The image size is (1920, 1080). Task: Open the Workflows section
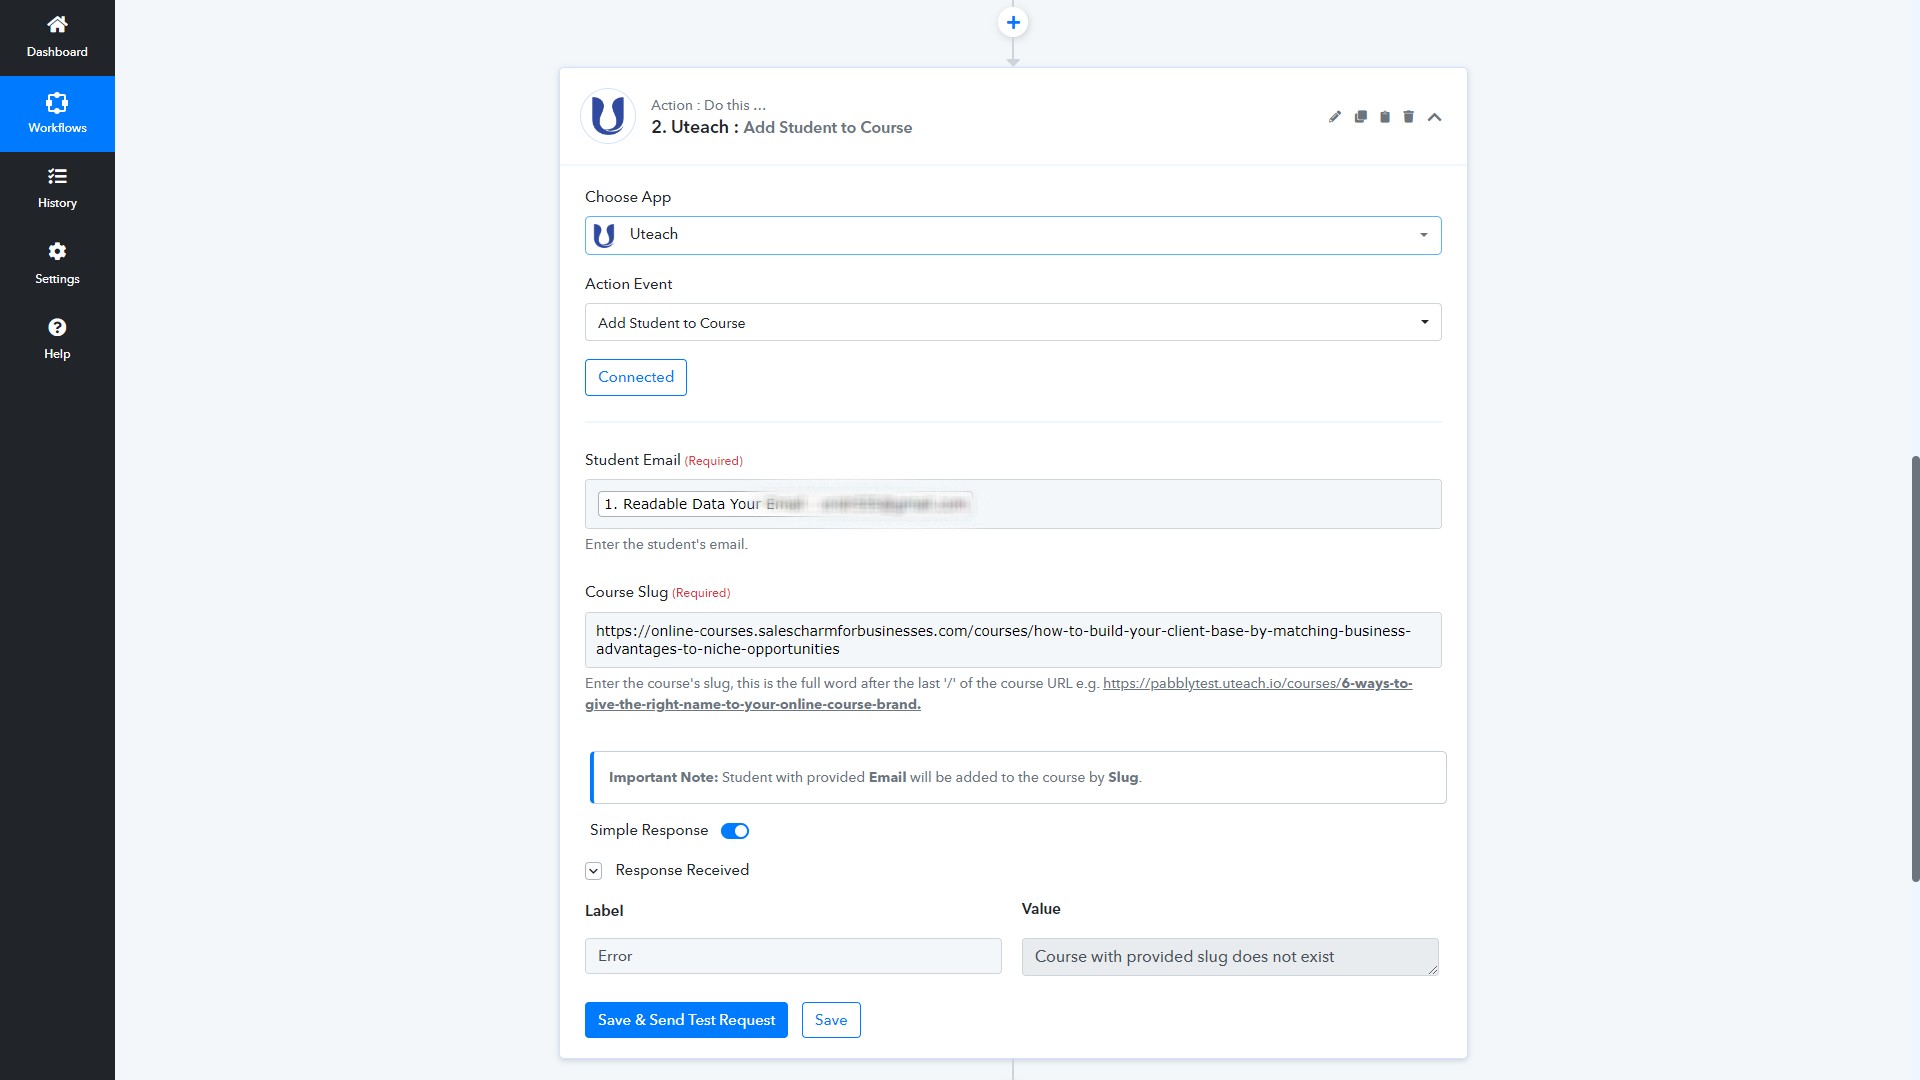click(x=57, y=114)
